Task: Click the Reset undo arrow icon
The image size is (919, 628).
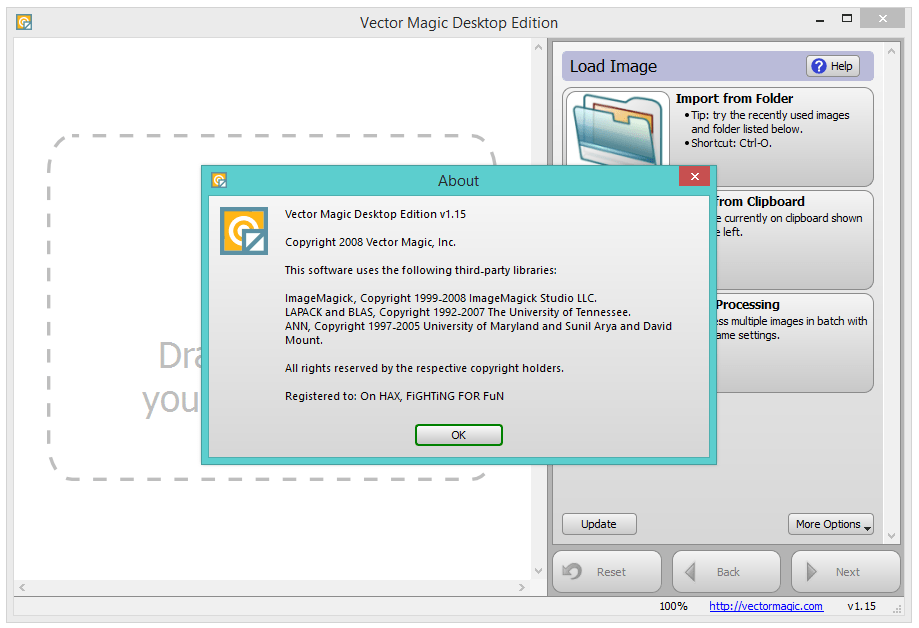Action: (571, 571)
